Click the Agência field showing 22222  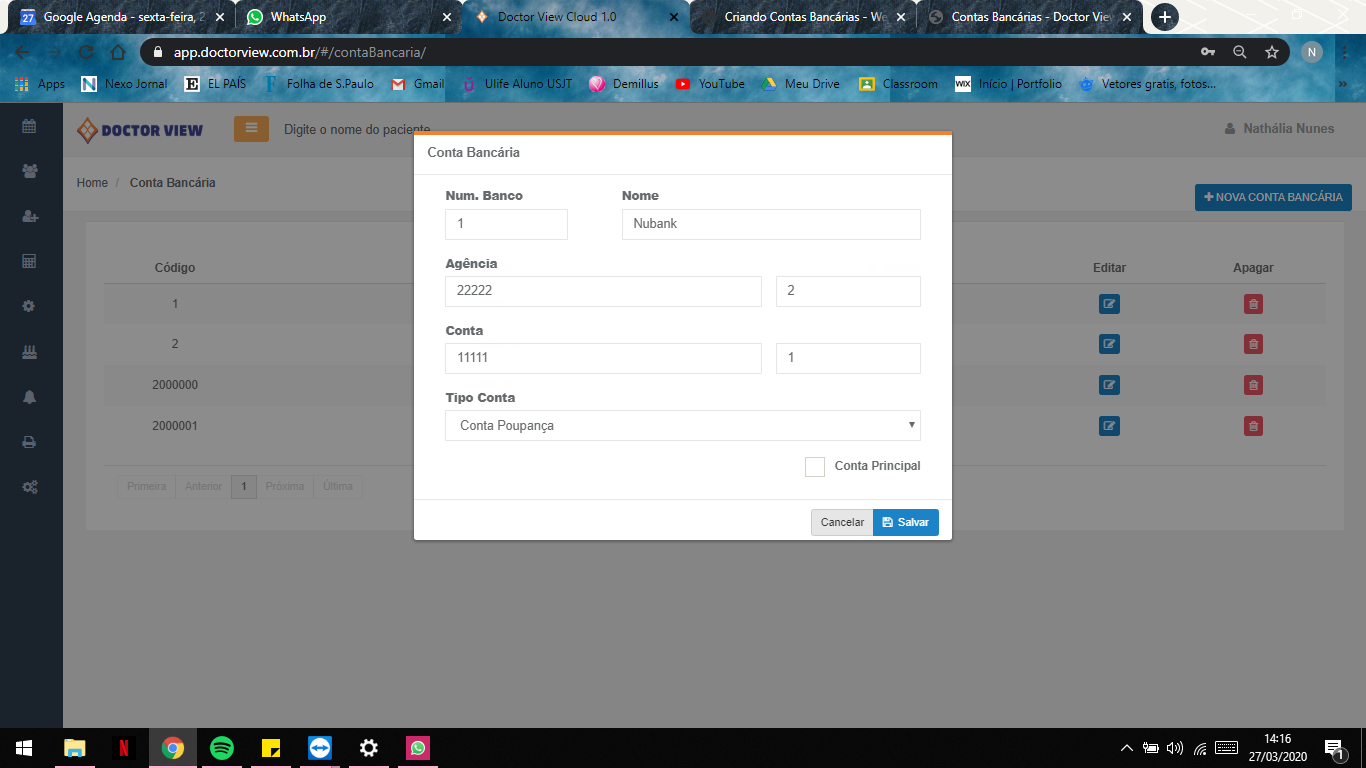[x=603, y=291]
